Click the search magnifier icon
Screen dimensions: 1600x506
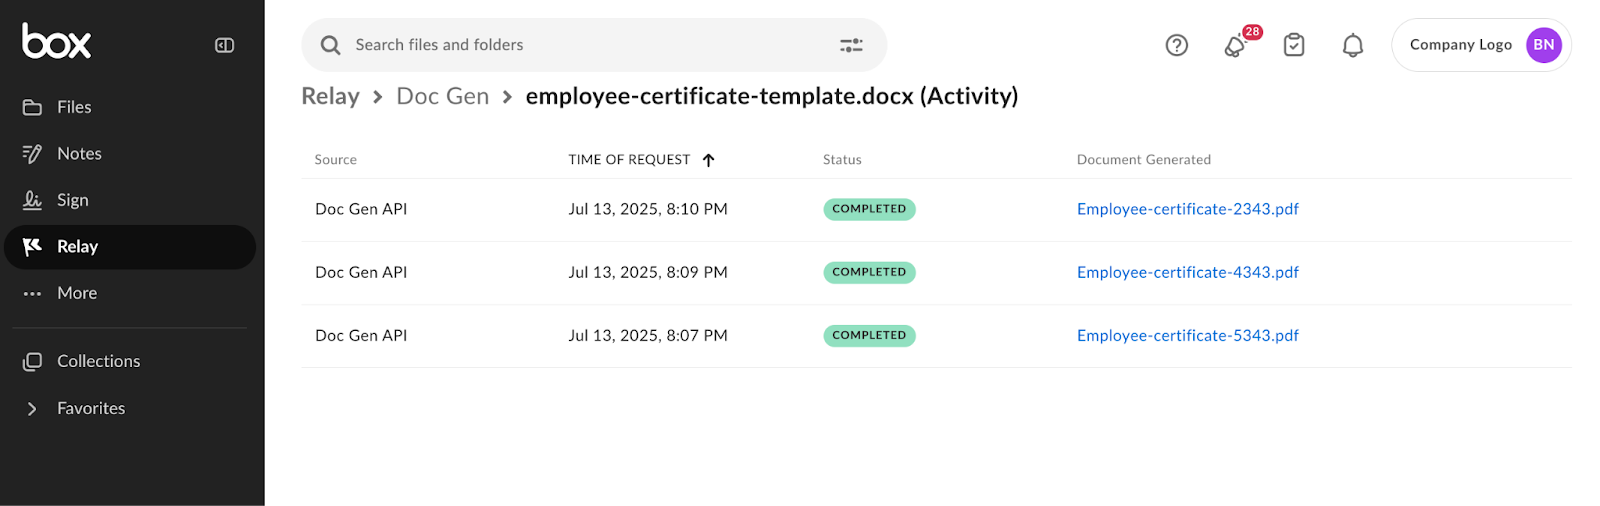330,45
